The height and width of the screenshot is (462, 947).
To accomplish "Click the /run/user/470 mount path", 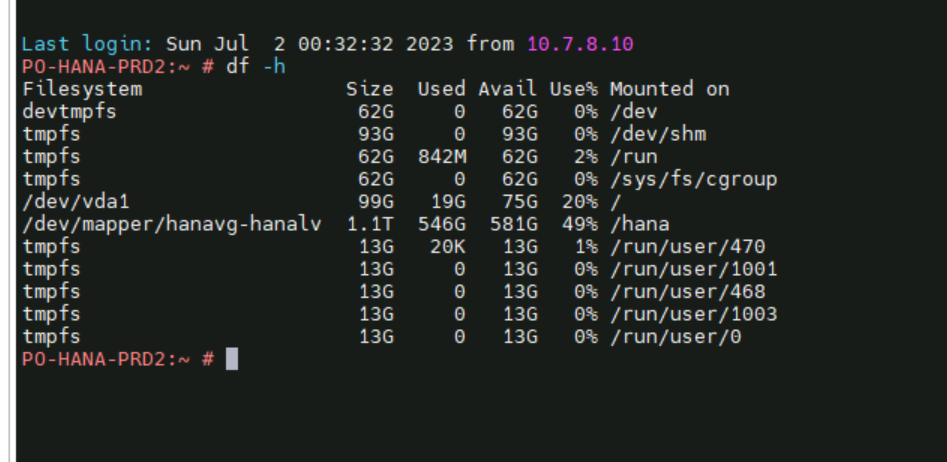I will click(688, 247).
